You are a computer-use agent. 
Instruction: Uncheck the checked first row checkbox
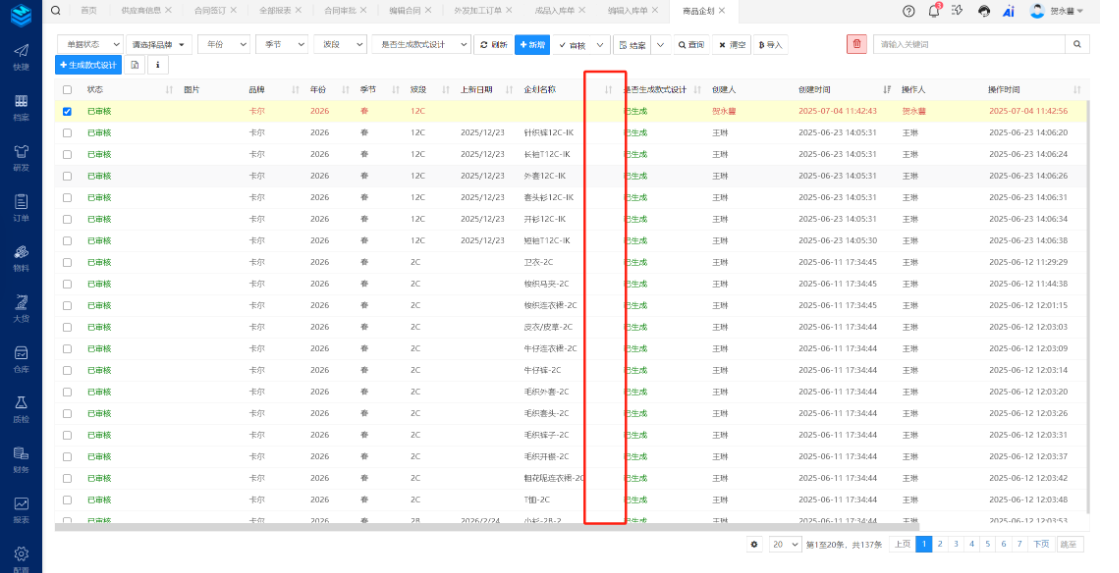pos(67,111)
